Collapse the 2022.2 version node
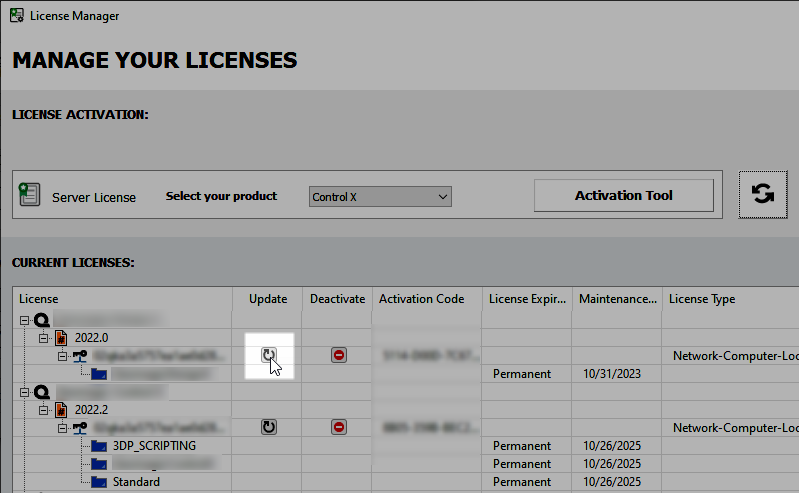 click(x=43, y=410)
